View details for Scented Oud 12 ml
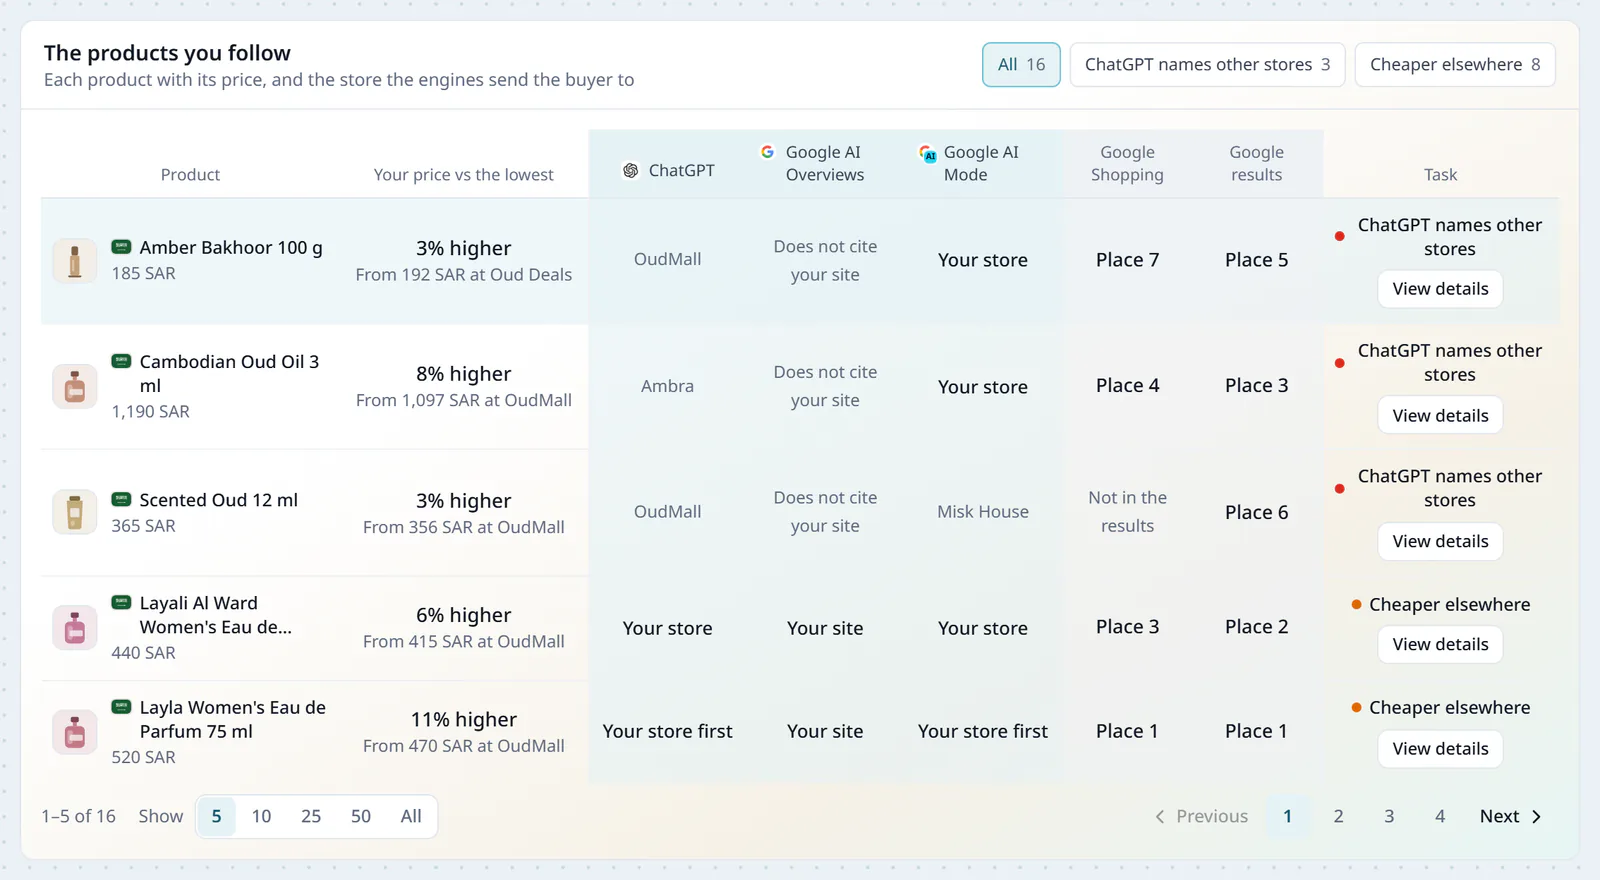 pos(1440,542)
